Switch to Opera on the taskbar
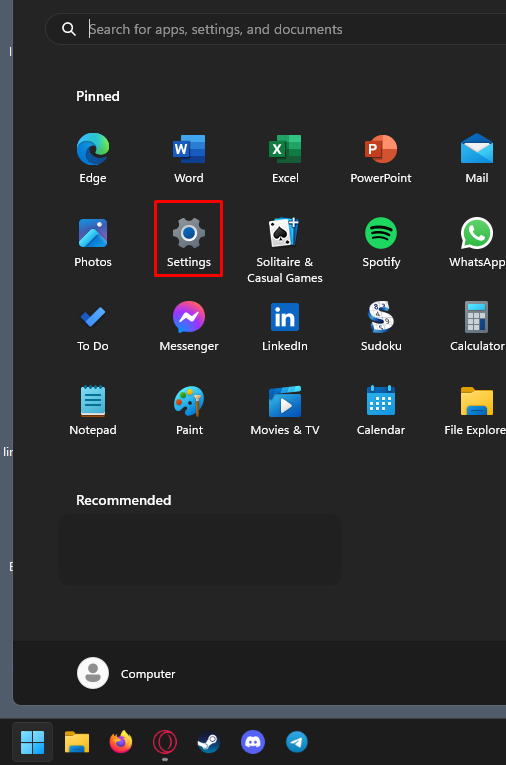Viewport: 506px width, 765px height. click(x=165, y=742)
